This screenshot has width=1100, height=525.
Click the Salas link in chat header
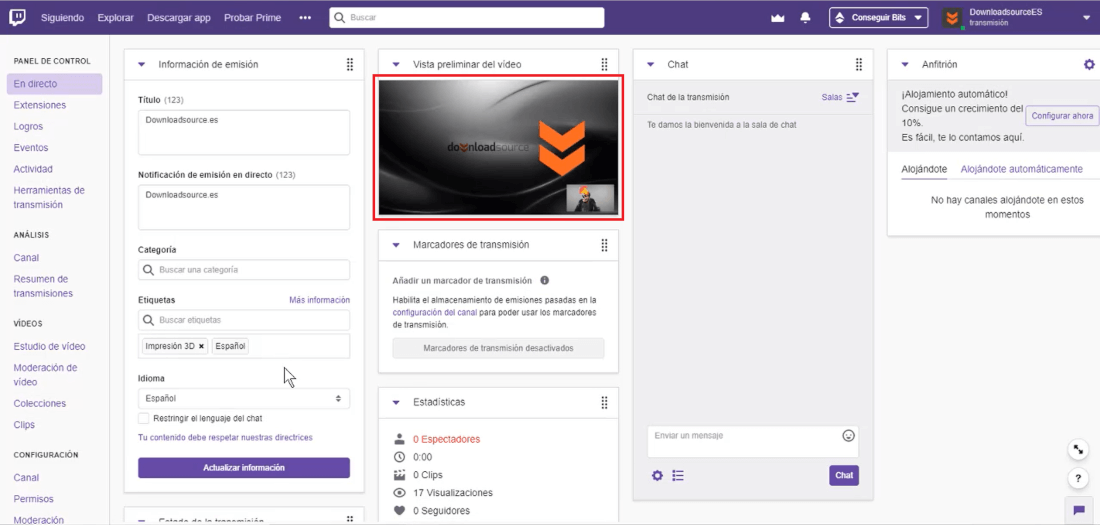coord(831,98)
